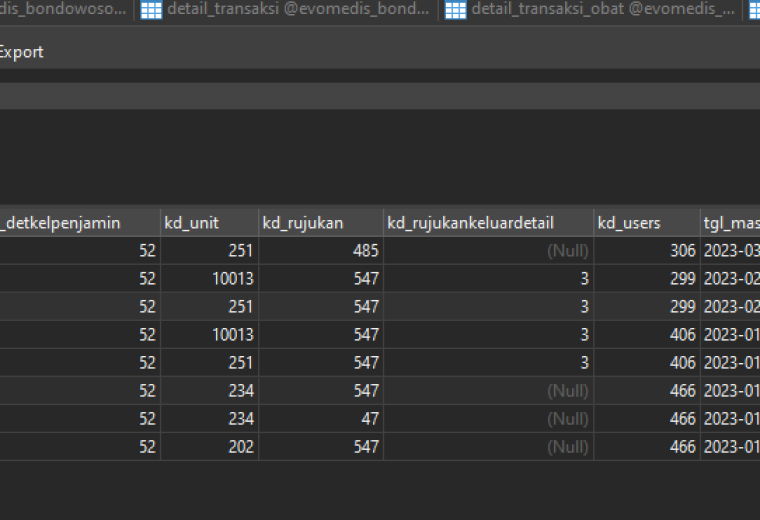
Task: Sort by kd_unit column header
Action: point(209,223)
